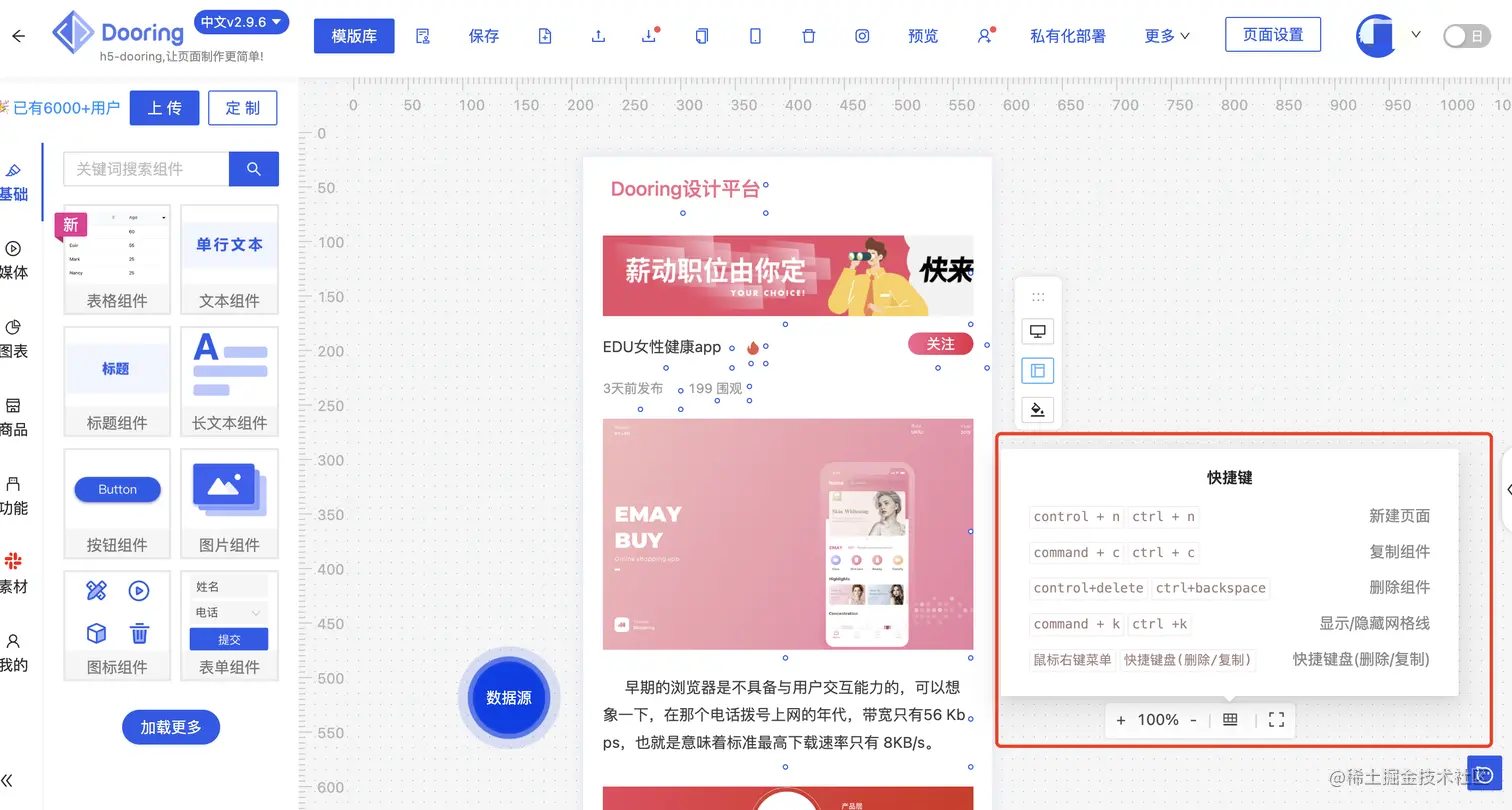Click the 私有化部署 link
This screenshot has height=810, width=1512.
(x=1068, y=36)
